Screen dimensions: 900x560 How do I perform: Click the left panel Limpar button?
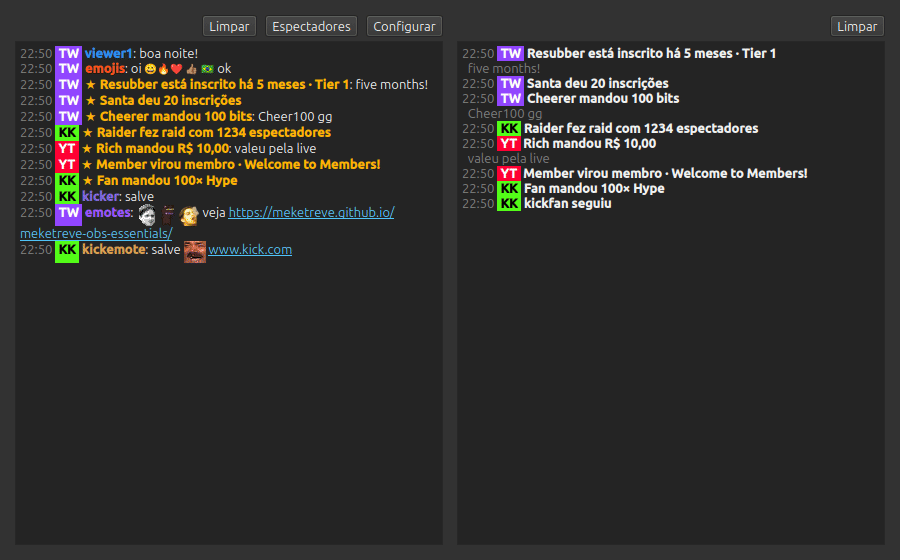pyautogui.click(x=229, y=26)
